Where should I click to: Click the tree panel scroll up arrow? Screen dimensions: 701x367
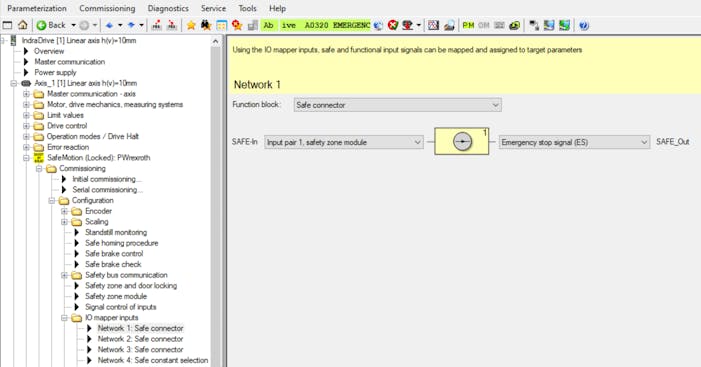click(215, 42)
